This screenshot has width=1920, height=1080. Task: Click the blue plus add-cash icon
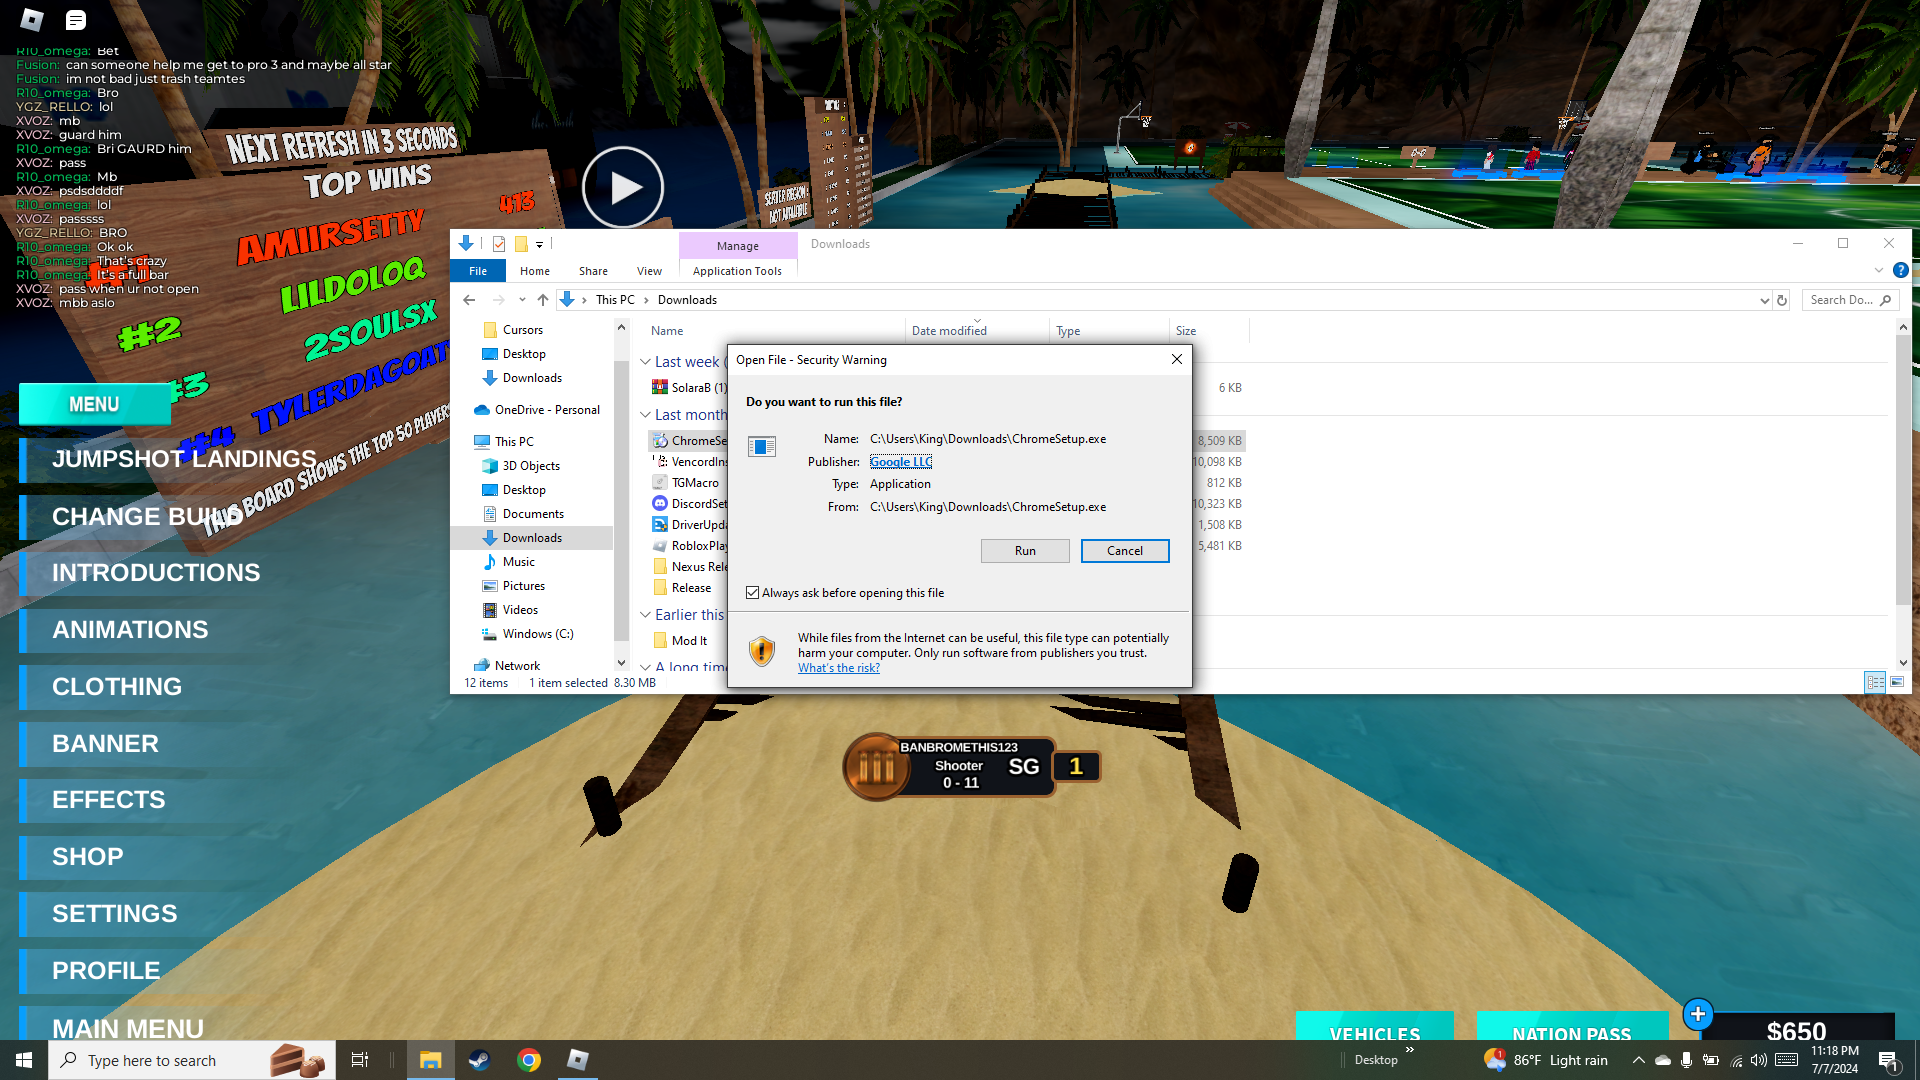pos(1697,1014)
